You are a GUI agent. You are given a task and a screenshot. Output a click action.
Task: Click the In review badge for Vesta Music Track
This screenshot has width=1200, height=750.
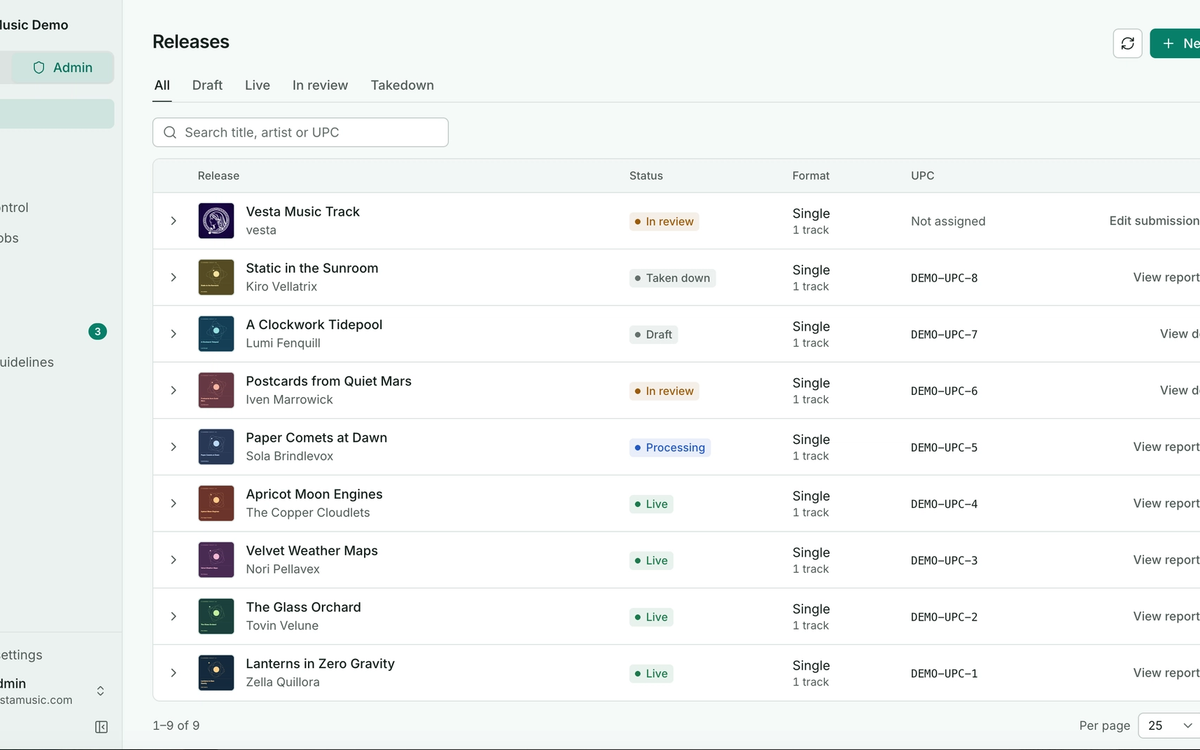click(664, 222)
